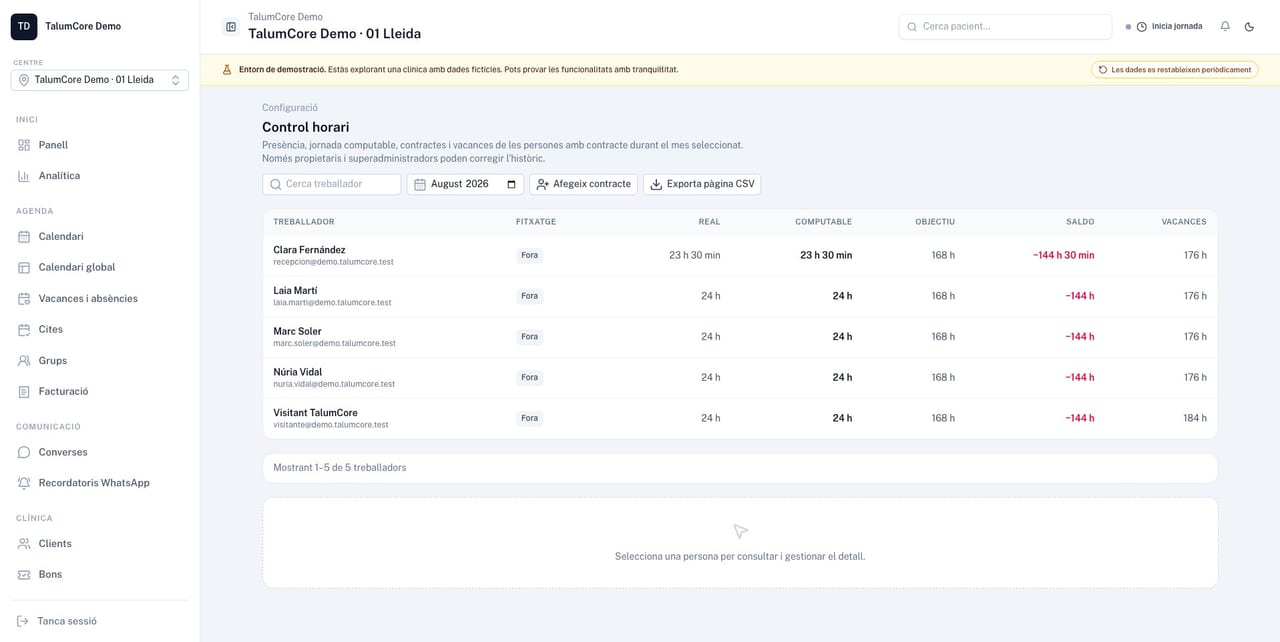Select the Clara Fernández row

[x=740, y=256]
